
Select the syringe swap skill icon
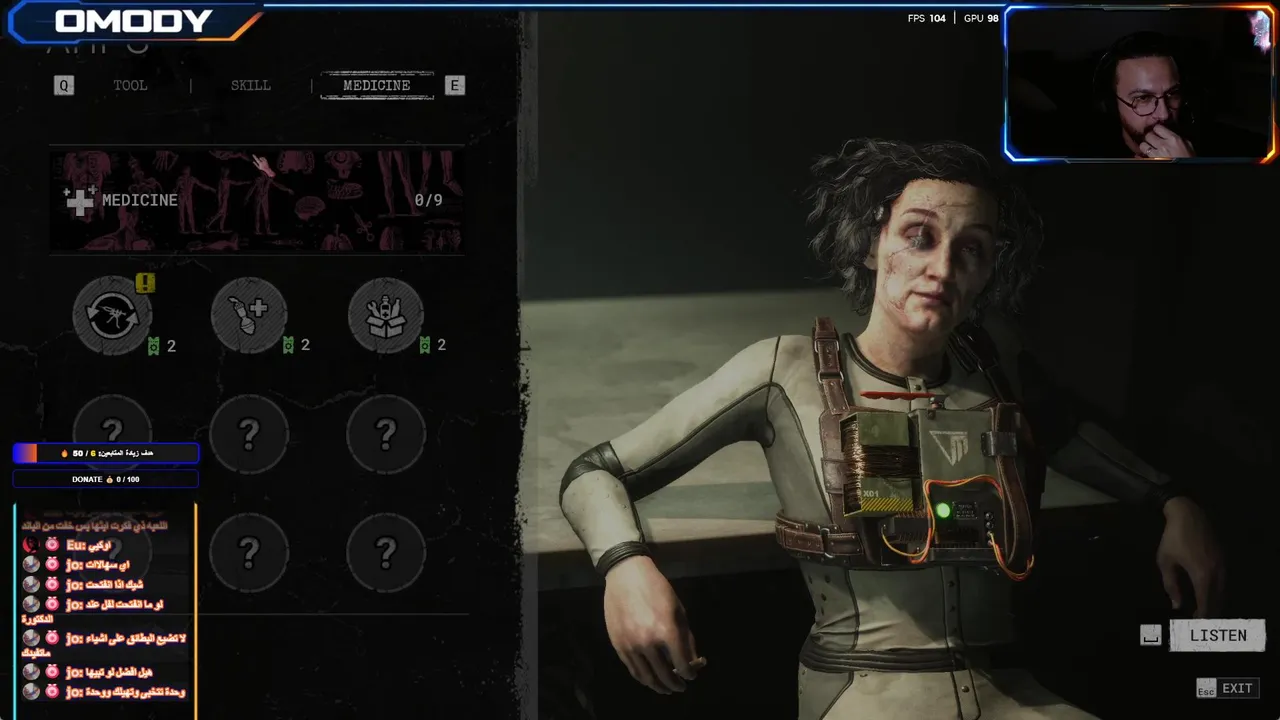tap(112, 316)
